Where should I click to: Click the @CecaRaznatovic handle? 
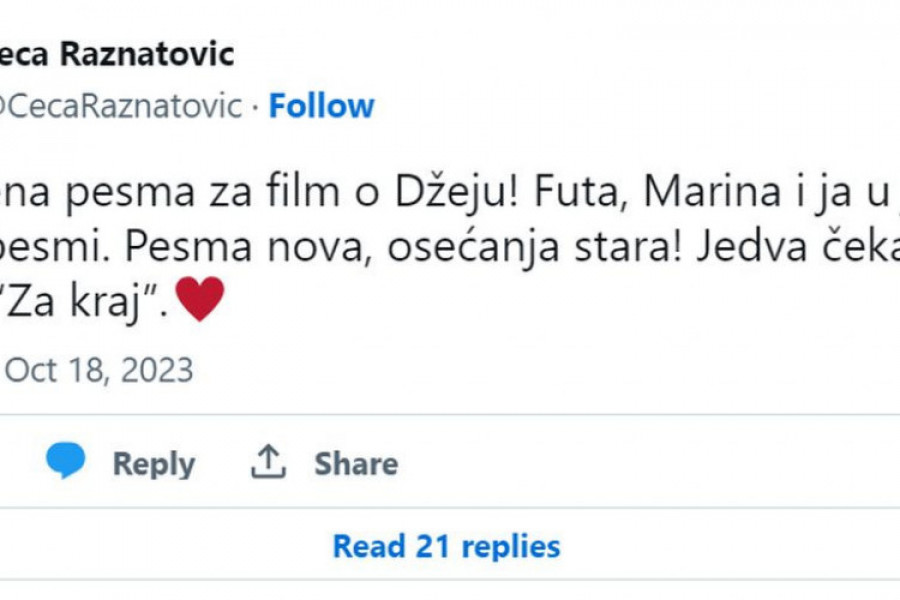tap(120, 106)
